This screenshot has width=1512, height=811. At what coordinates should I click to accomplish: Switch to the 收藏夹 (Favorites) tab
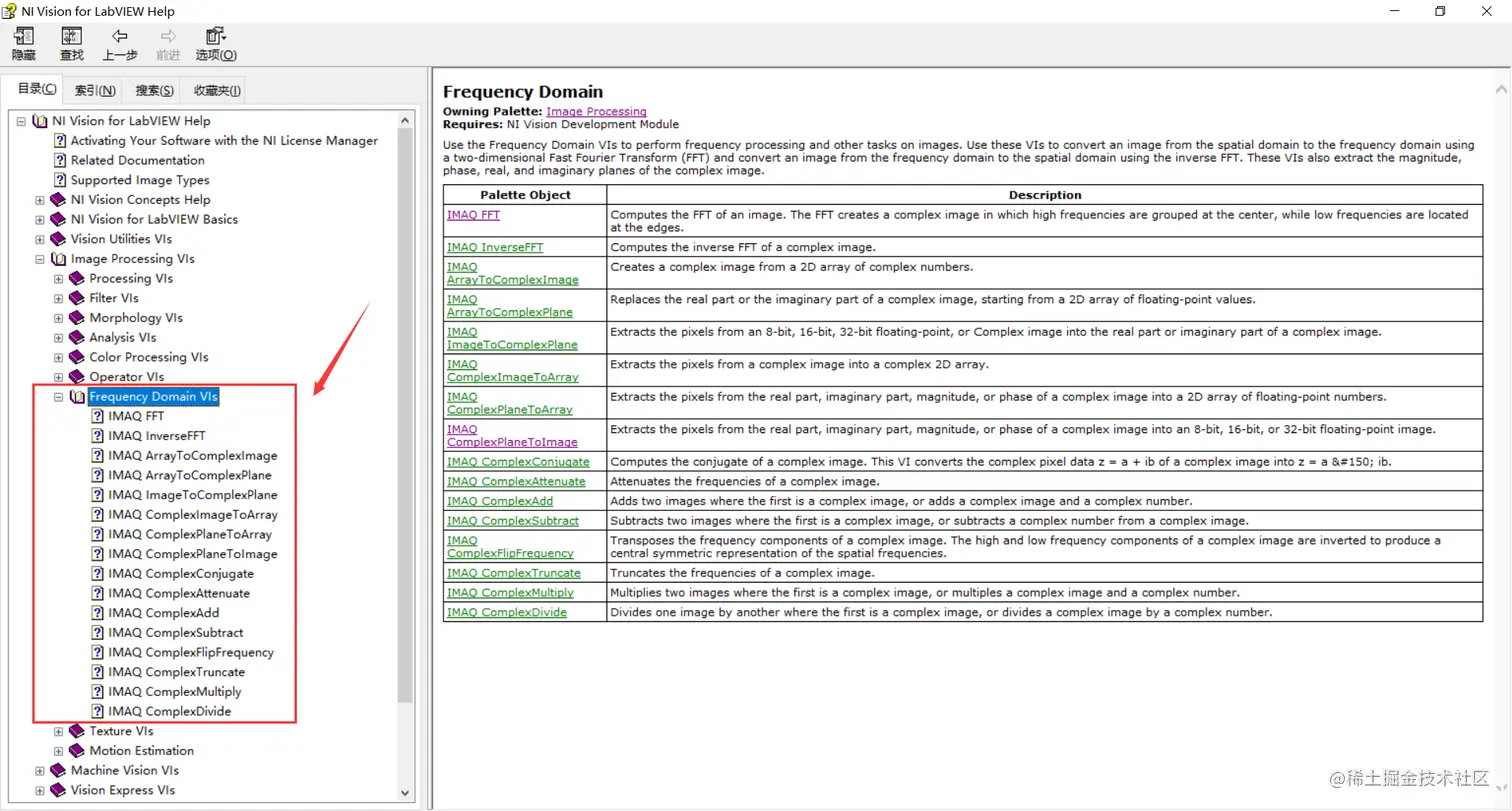pyautogui.click(x=217, y=90)
